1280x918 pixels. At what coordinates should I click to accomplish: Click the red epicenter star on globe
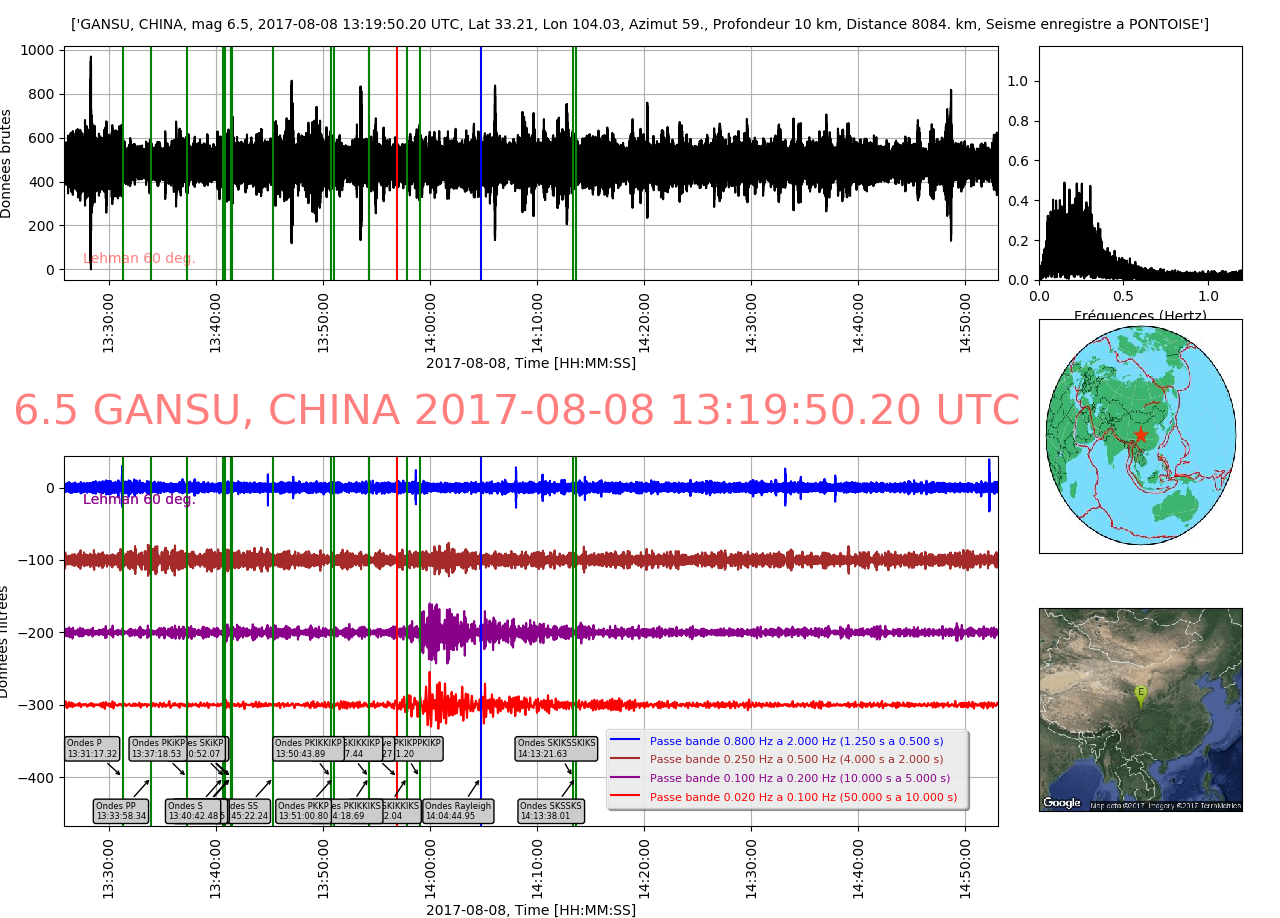(x=1140, y=434)
